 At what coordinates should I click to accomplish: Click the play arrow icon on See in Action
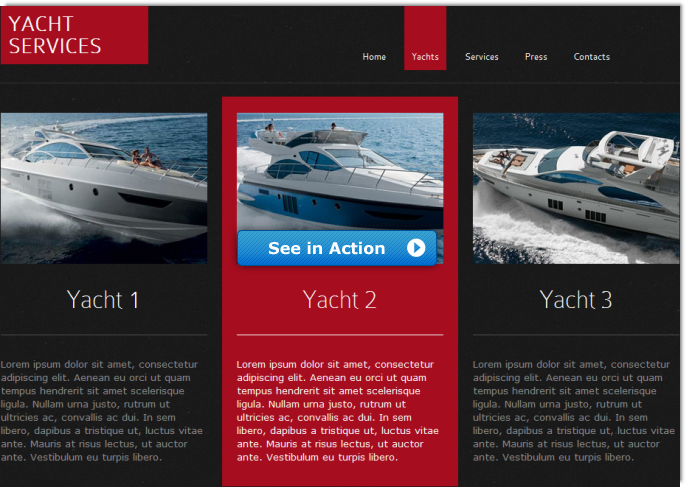(416, 248)
